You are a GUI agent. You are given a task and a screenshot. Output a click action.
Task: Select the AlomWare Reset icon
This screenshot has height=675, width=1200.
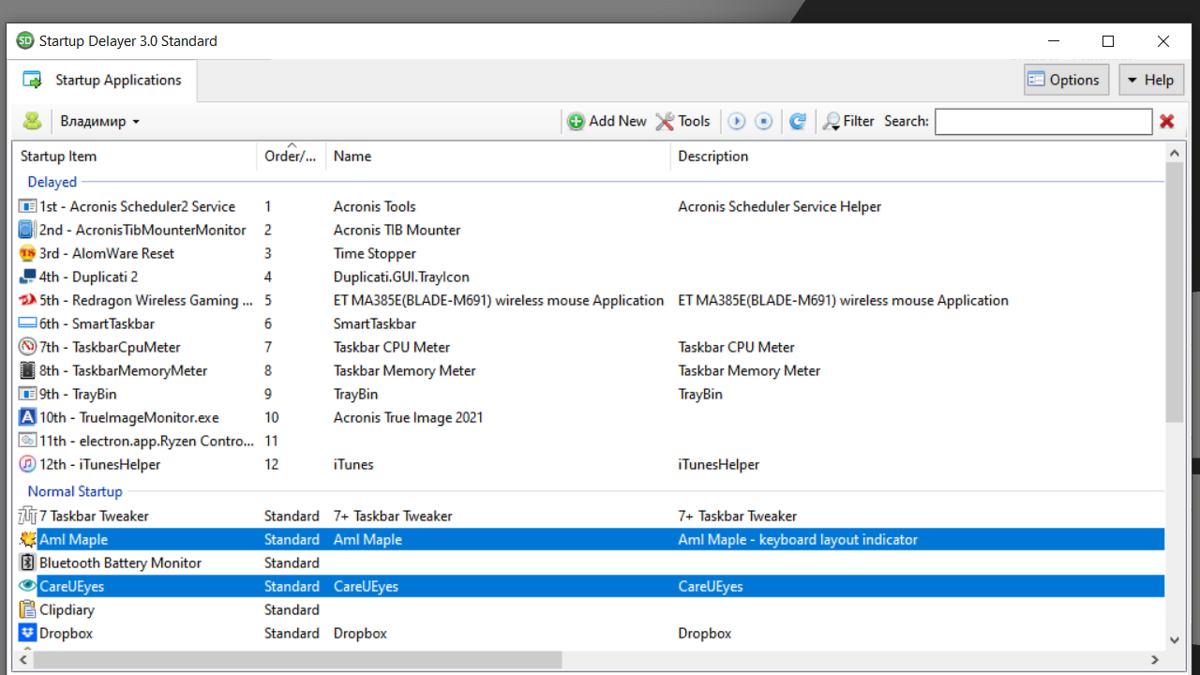(x=28, y=253)
